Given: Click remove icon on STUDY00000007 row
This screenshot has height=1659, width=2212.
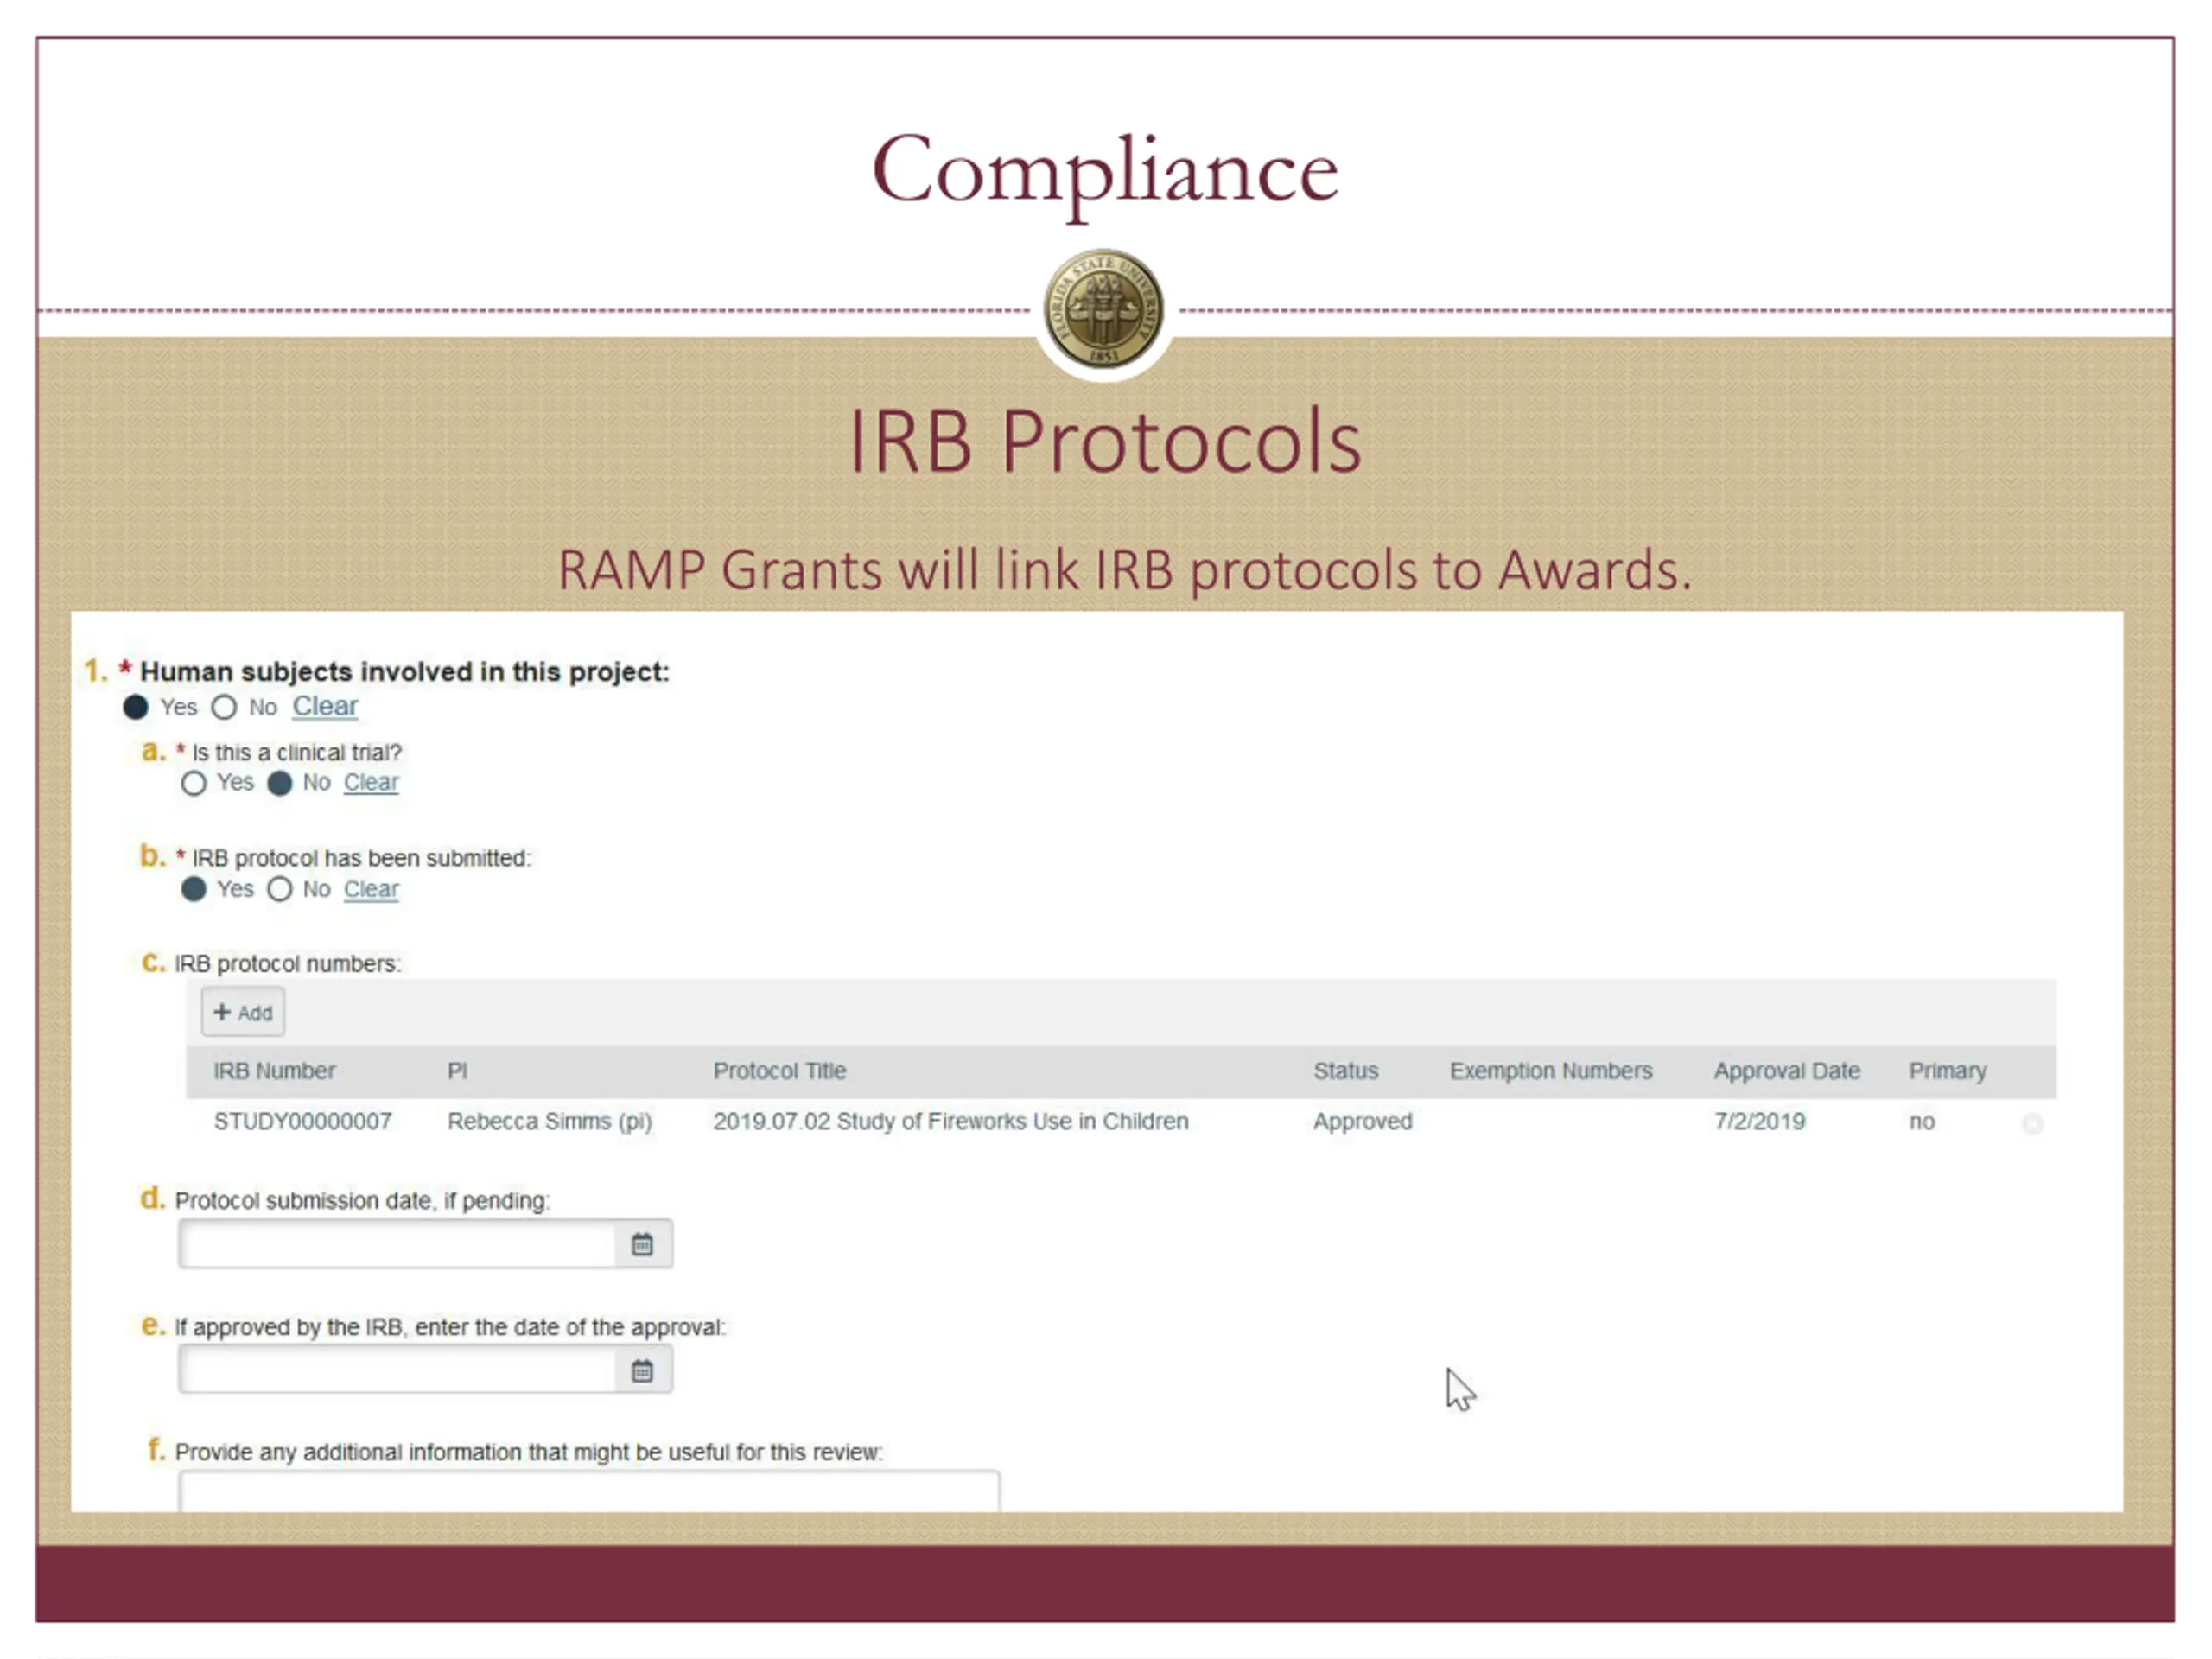Looking at the screenshot, I should [2032, 1123].
